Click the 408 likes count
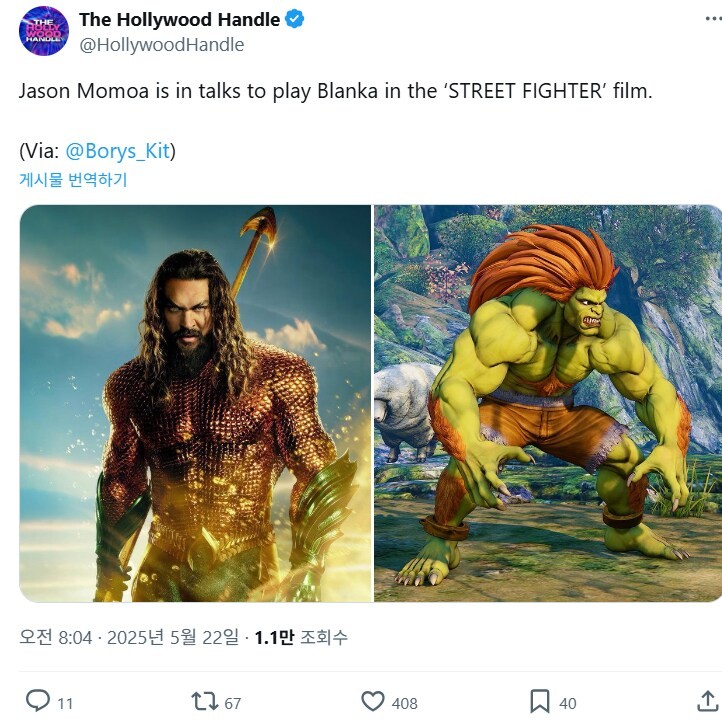 tap(404, 703)
